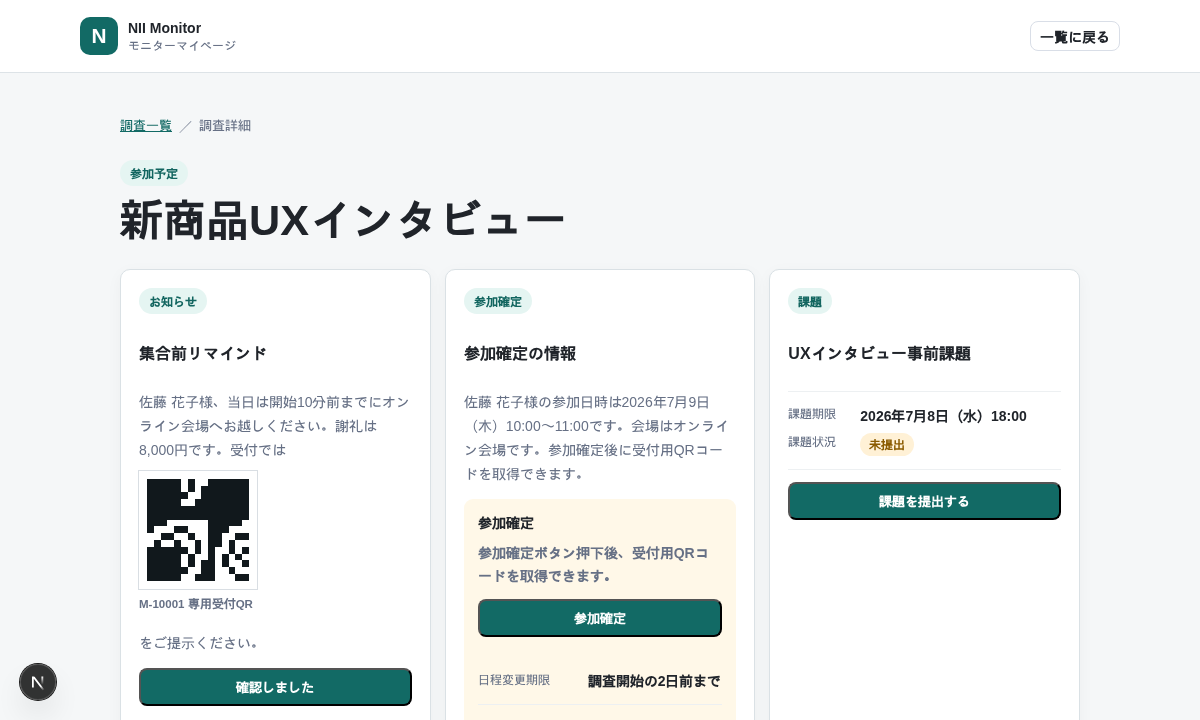Click the 参加確定 tag on the middle card
Screen dimensions: 1200x720
point(498,301)
